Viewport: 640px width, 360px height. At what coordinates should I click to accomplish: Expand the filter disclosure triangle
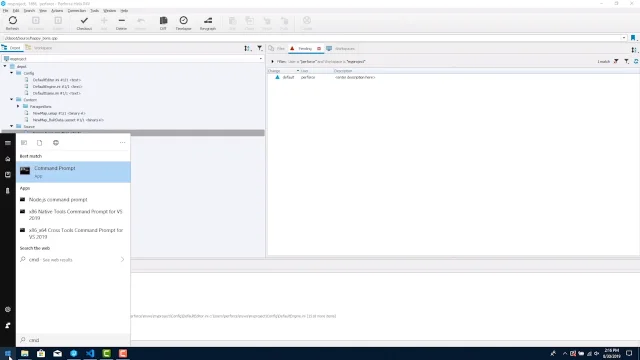(x=272, y=62)
